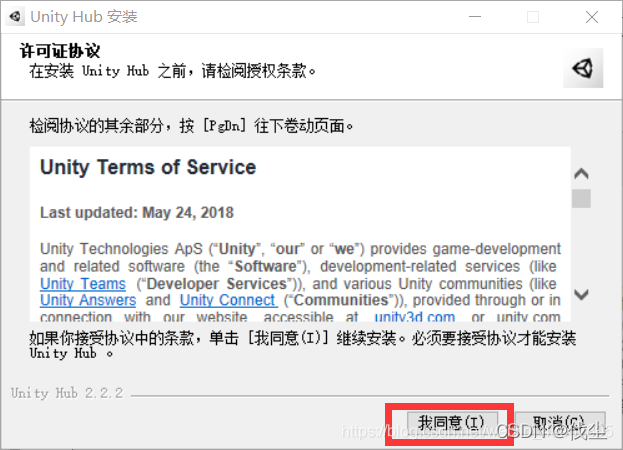Viewport: 623px width, 450px height.
Task: Click the Unity icon in title bar
Action: 15,17
